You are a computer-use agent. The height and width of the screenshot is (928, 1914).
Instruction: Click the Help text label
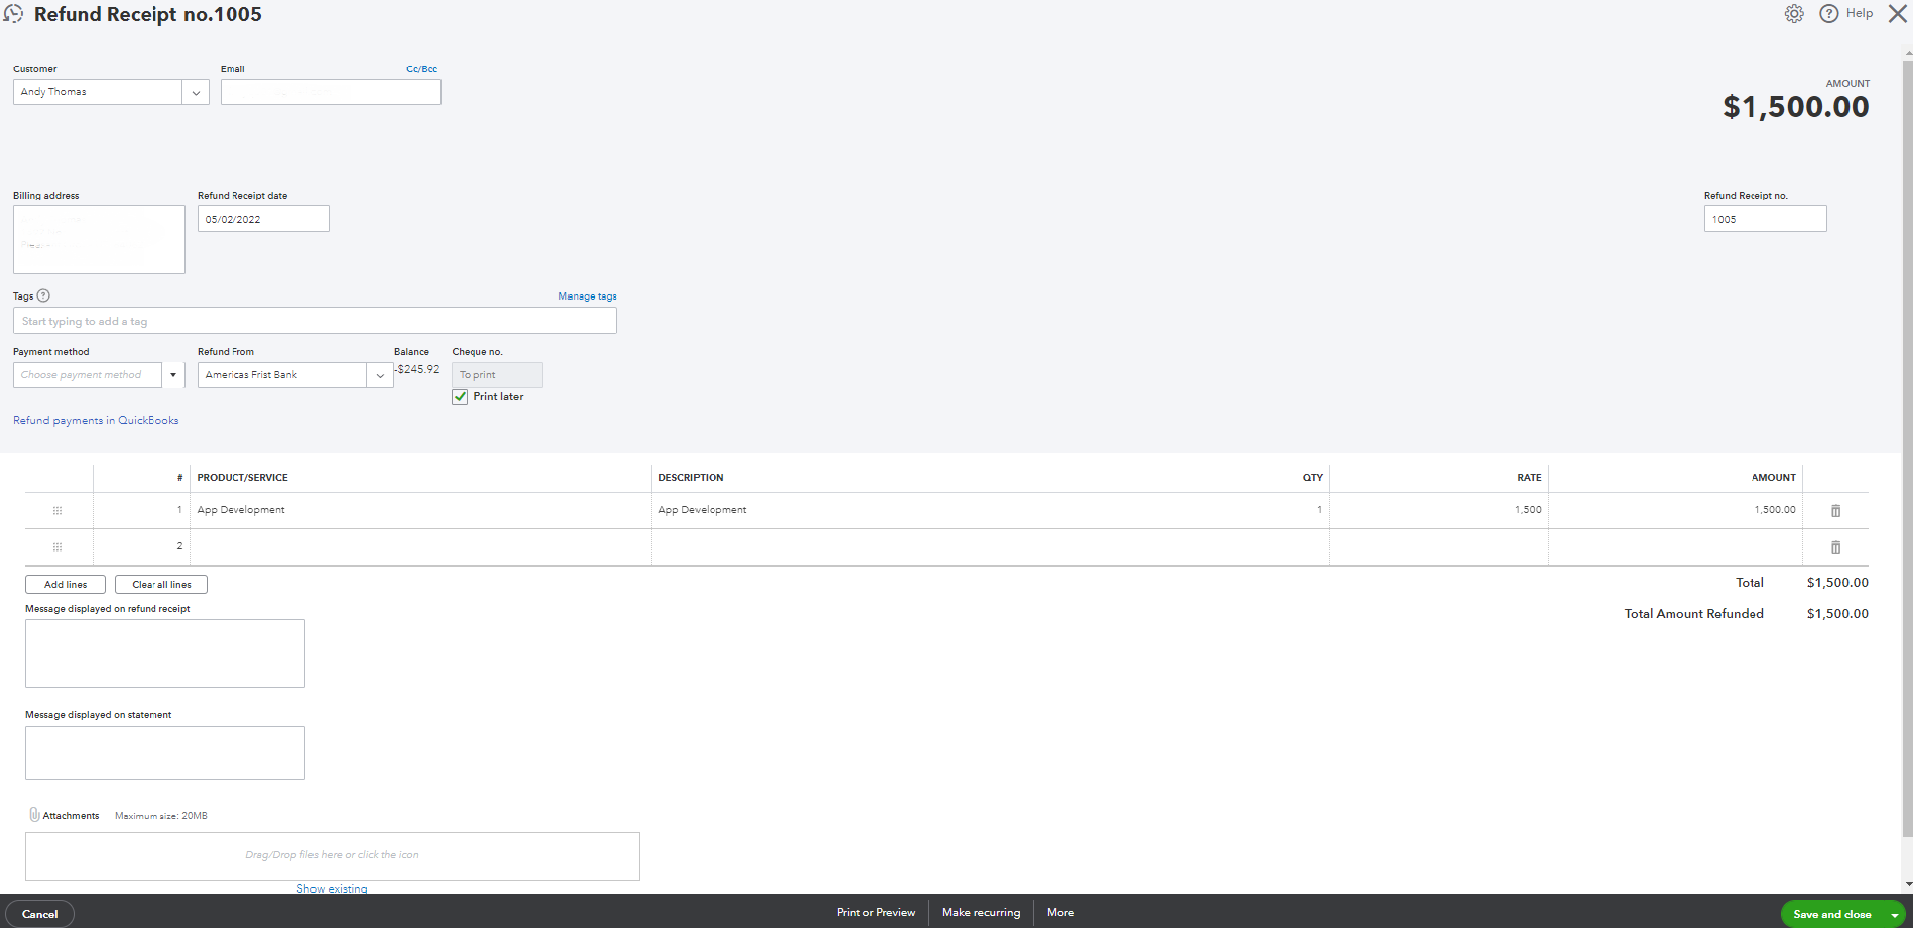pos(1859,13)
